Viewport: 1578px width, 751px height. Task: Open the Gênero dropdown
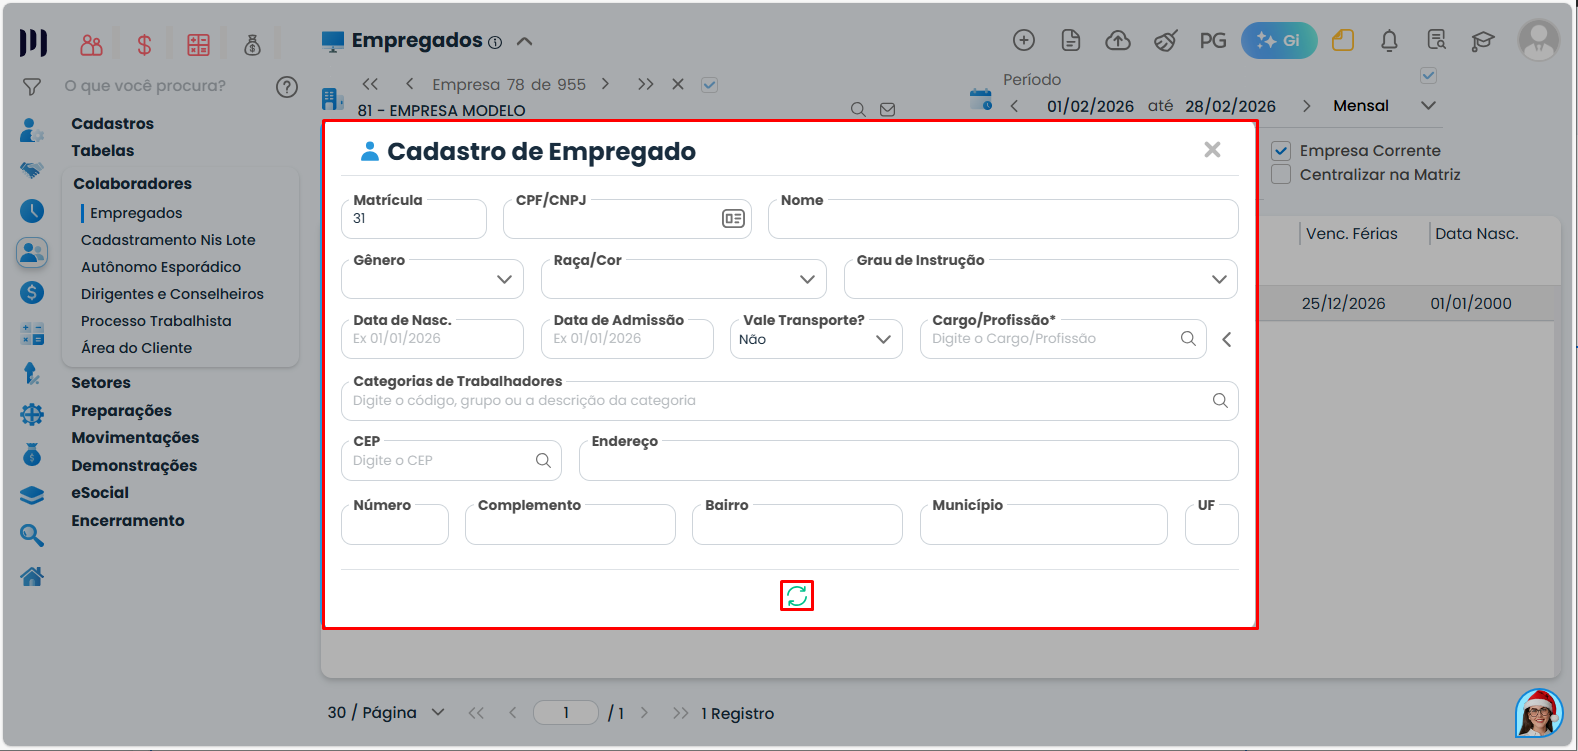point(432,280)
